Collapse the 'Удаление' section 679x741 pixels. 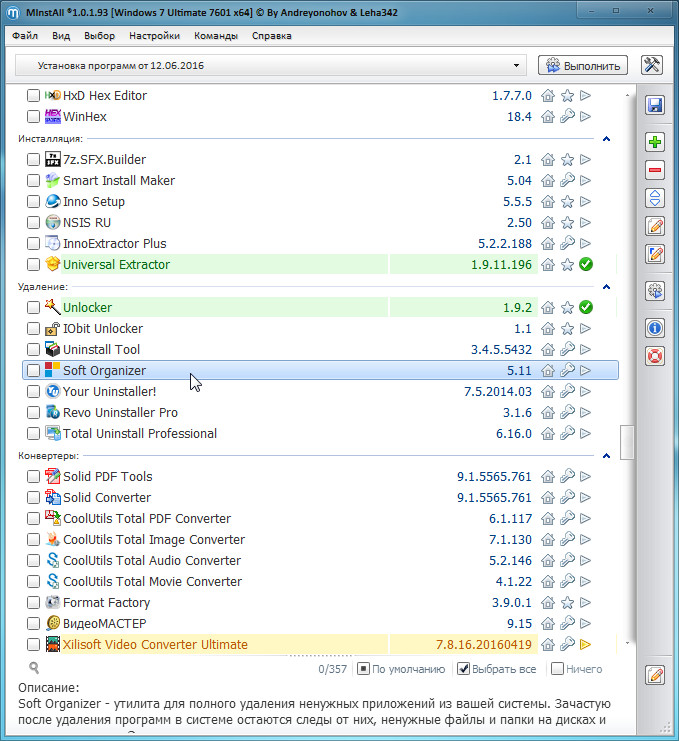pyautogui.click(x=606, y=287)
